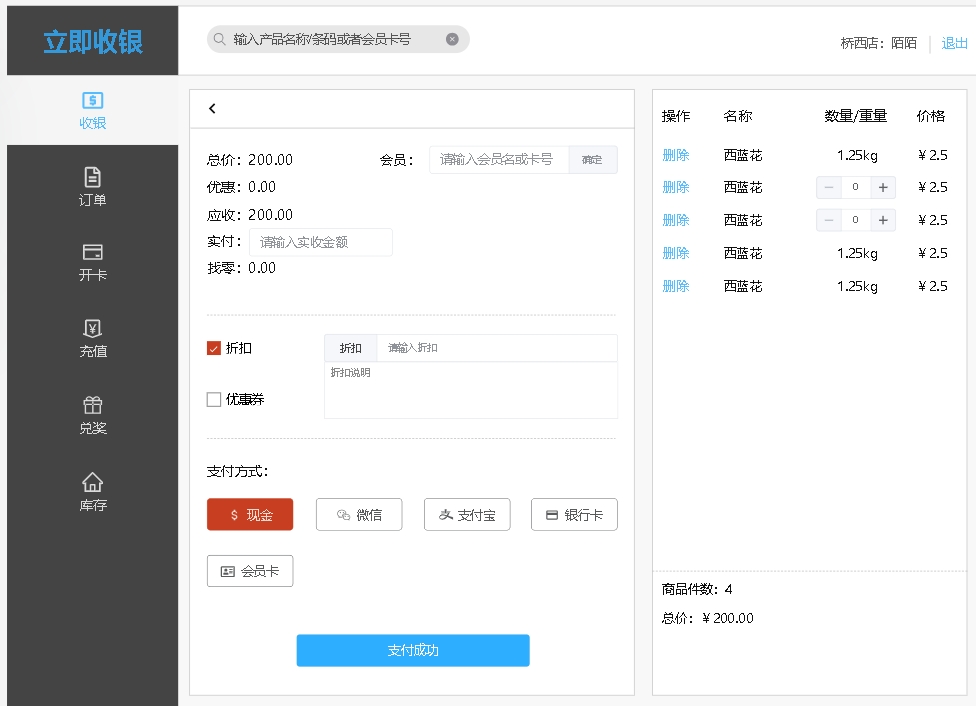Screen dimensions: 976x706
Task: Increase quantity in third 西蓝花 row
Action: [883, 220]
